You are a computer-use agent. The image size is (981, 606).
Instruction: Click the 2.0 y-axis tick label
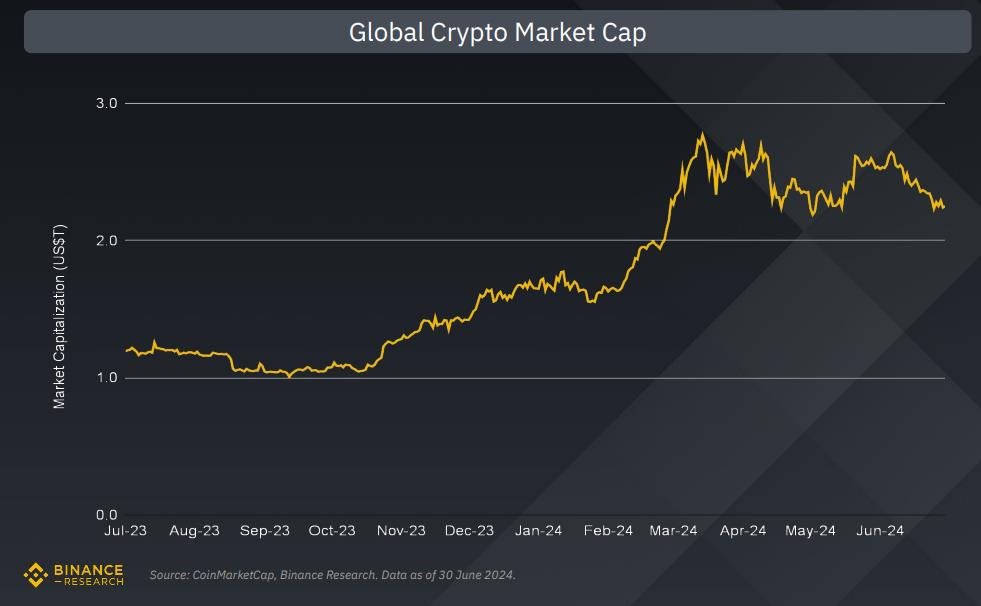coord(105,241)
